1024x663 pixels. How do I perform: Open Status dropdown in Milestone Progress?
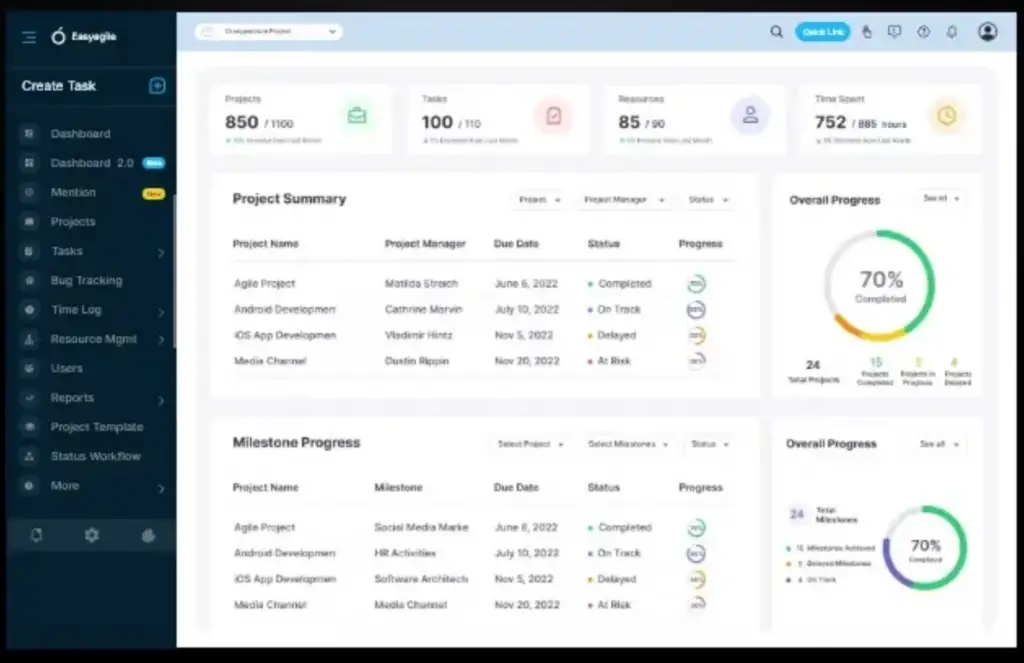click(710, 444)
